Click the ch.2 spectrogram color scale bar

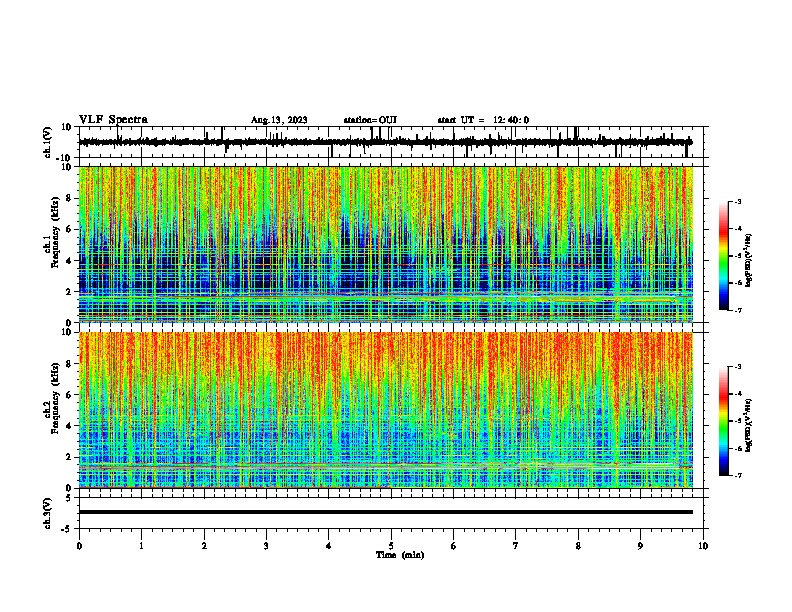(723, 421)
